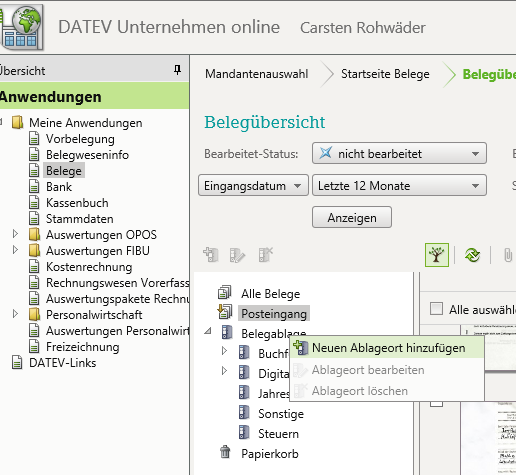The width and height of the screenshot is (516, 475).
Task: Click the Freizeichnung document icon
Action: point(34,346)
